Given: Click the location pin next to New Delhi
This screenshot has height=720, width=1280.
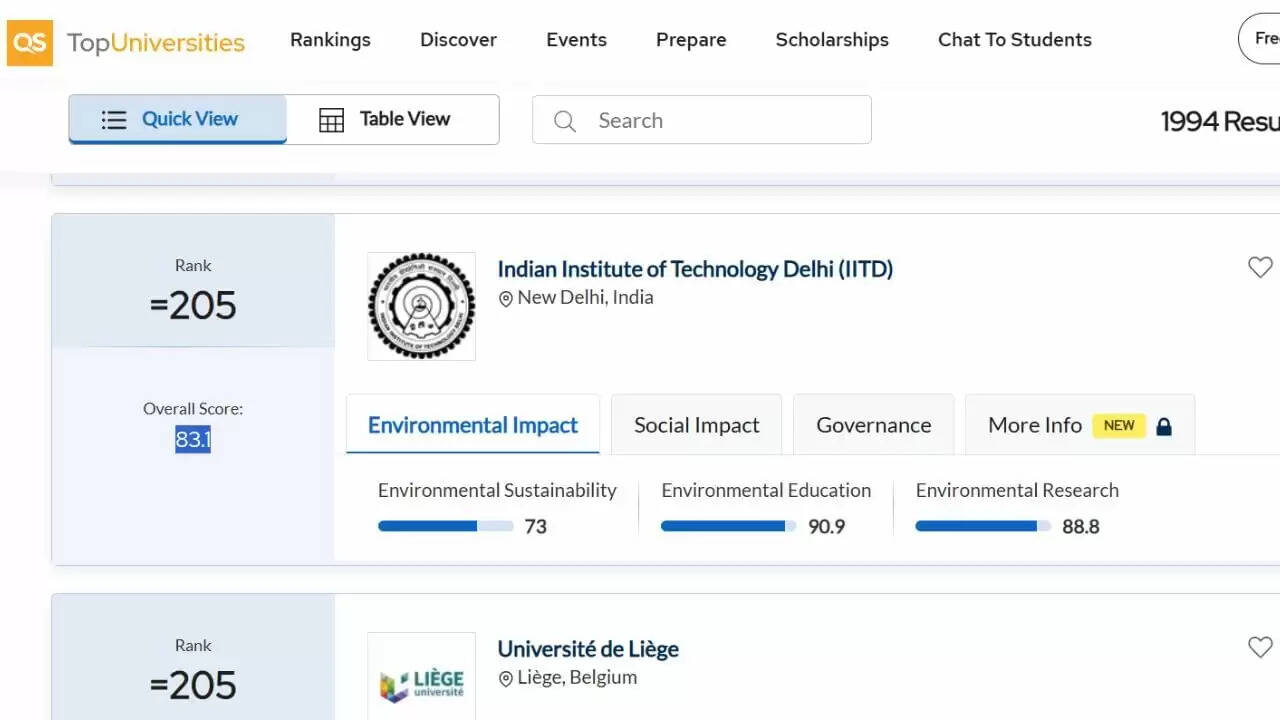Looking at the screenshot, I should point(506,297).
